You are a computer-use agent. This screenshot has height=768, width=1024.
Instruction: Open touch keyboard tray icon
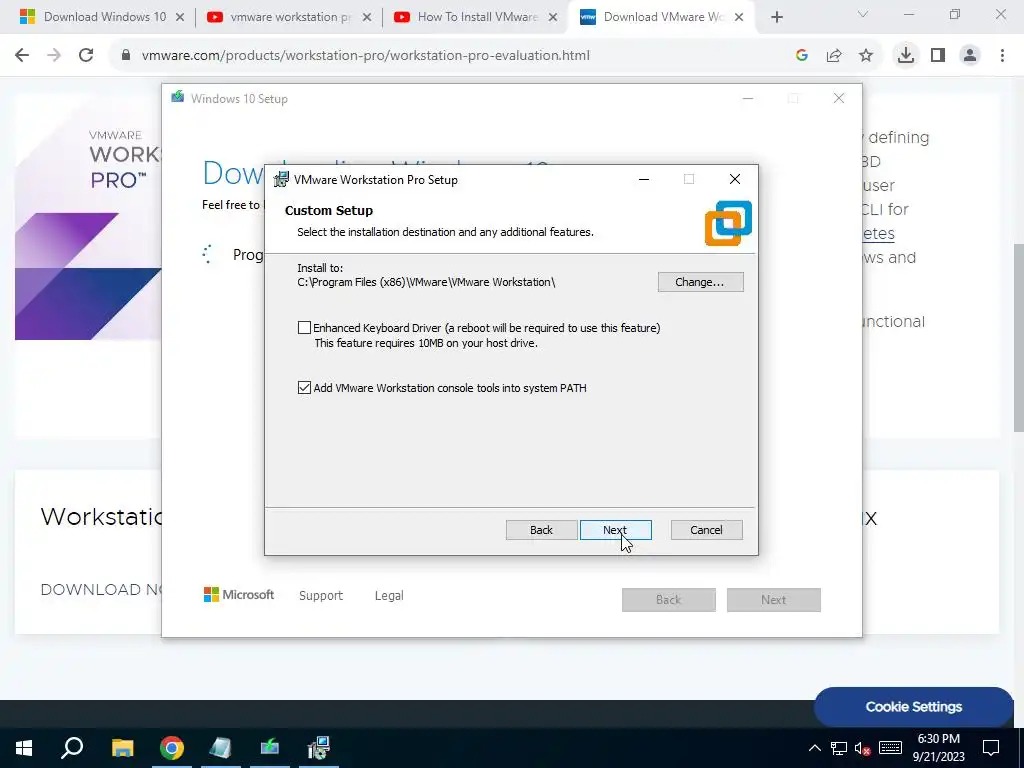tap(890, 748)
